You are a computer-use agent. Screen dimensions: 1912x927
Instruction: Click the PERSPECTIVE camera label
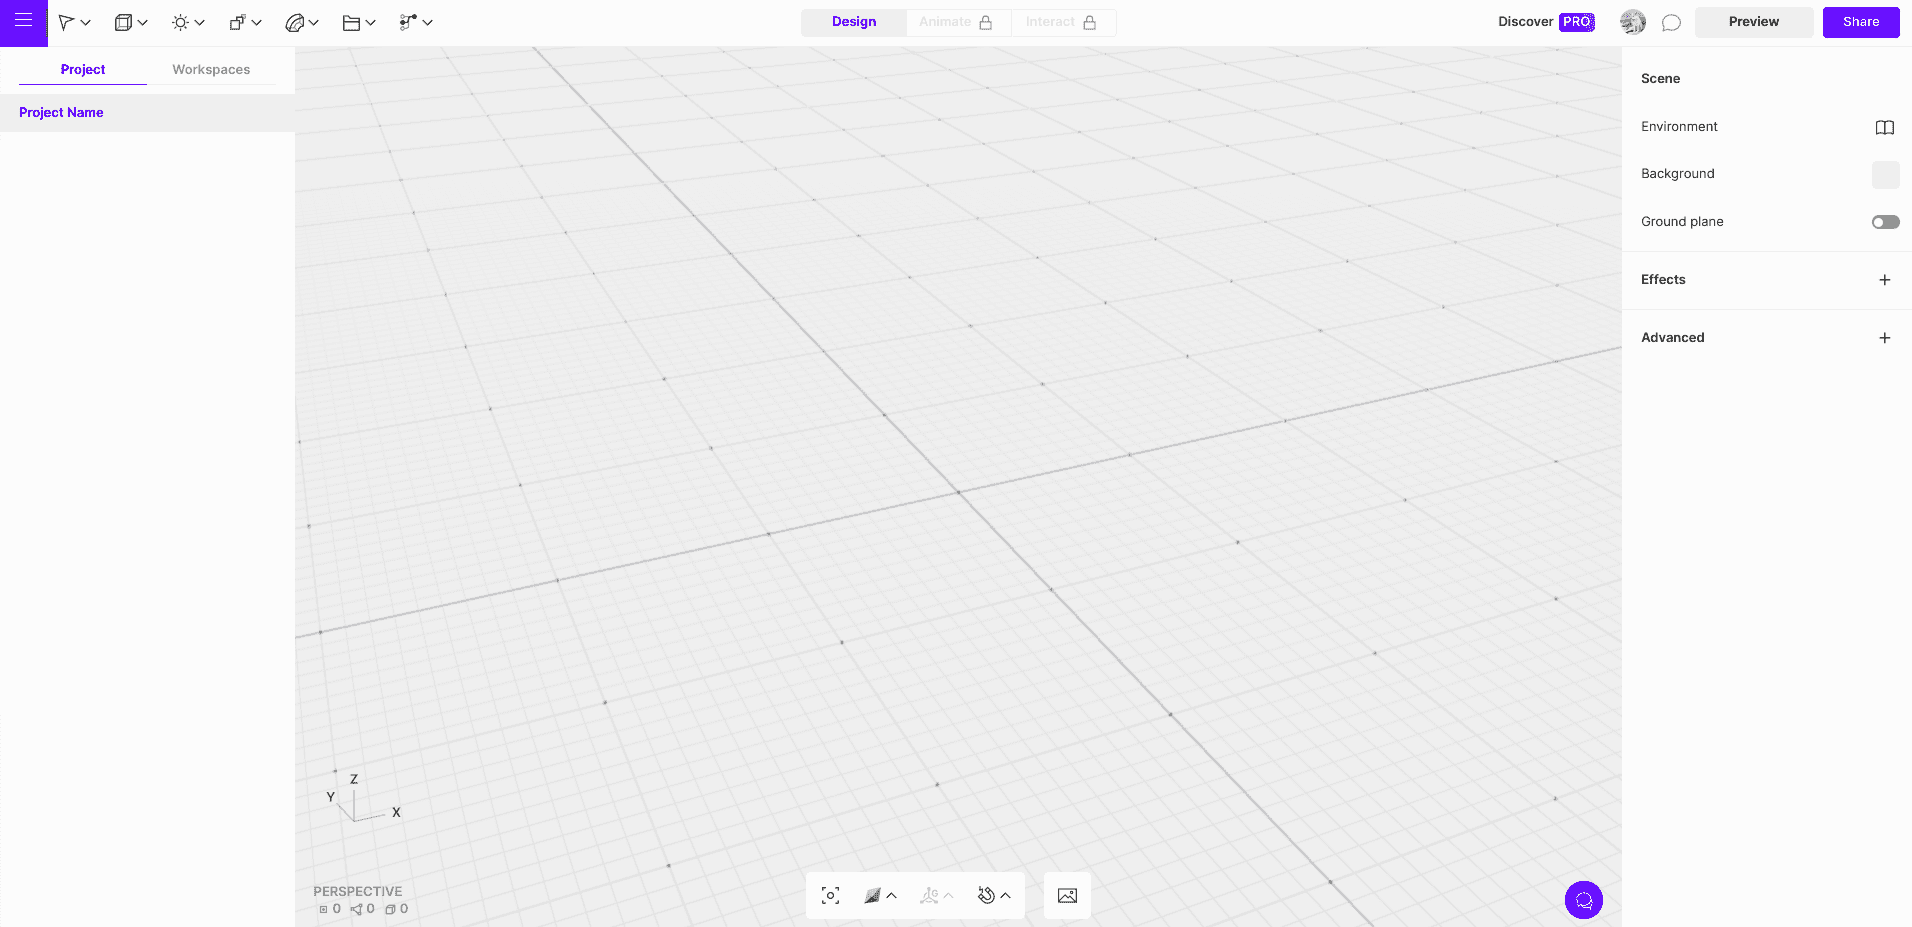point(358,891)
